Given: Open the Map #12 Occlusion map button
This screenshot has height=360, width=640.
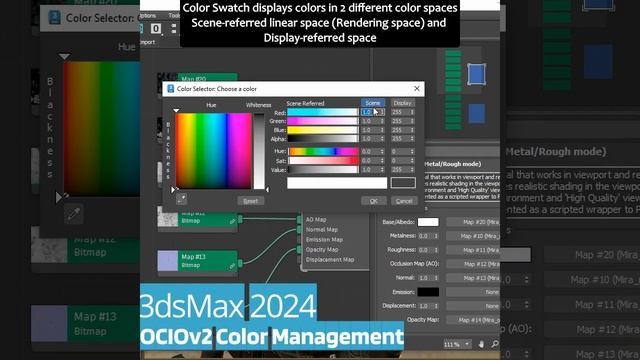Looking at the screenshot, I should tap(473, 264).
